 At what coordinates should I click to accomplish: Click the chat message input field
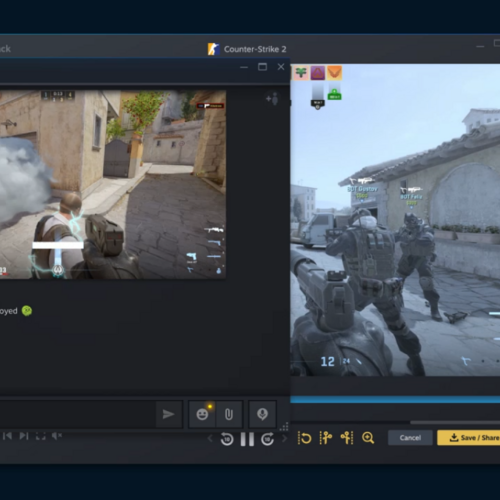point(77,414)
